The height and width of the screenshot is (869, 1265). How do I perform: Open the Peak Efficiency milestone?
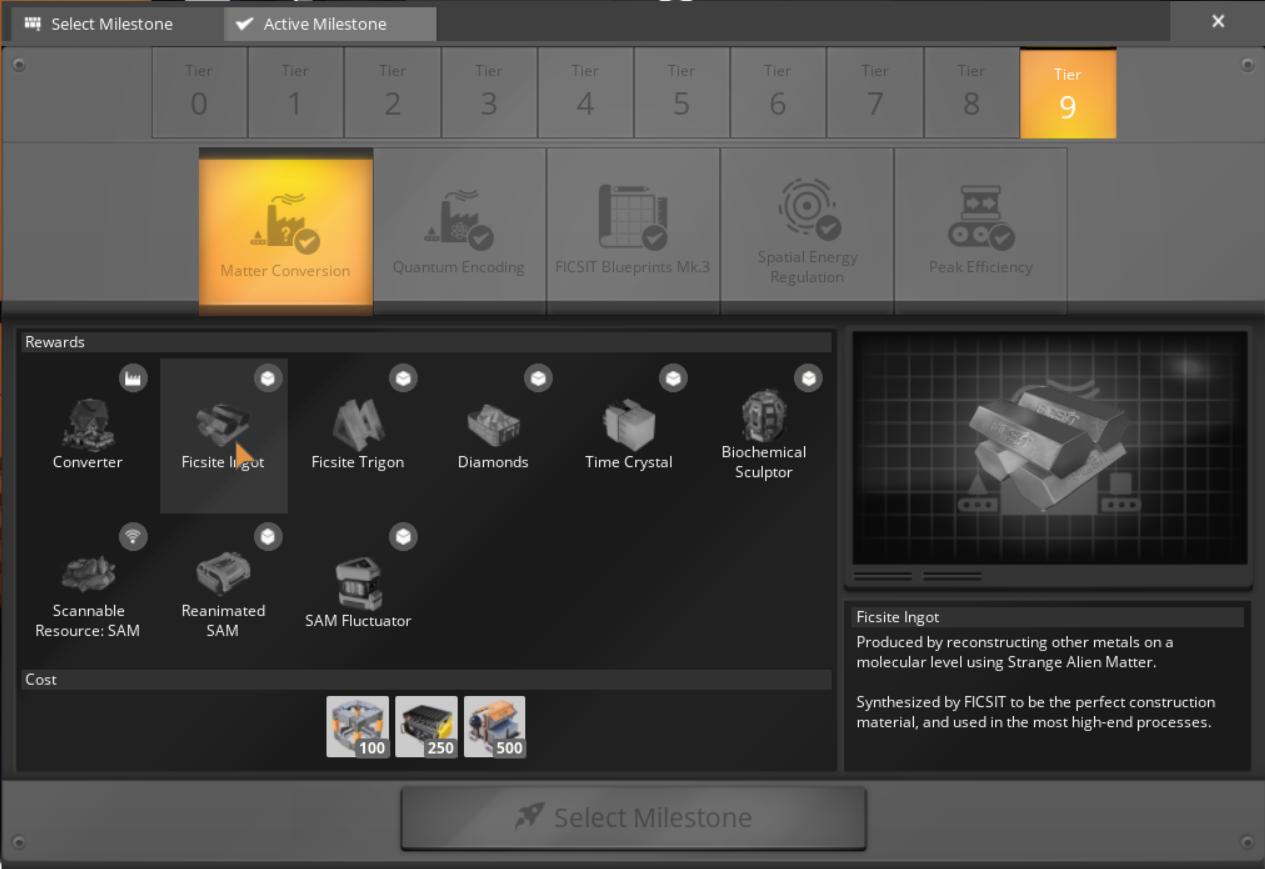981,231
